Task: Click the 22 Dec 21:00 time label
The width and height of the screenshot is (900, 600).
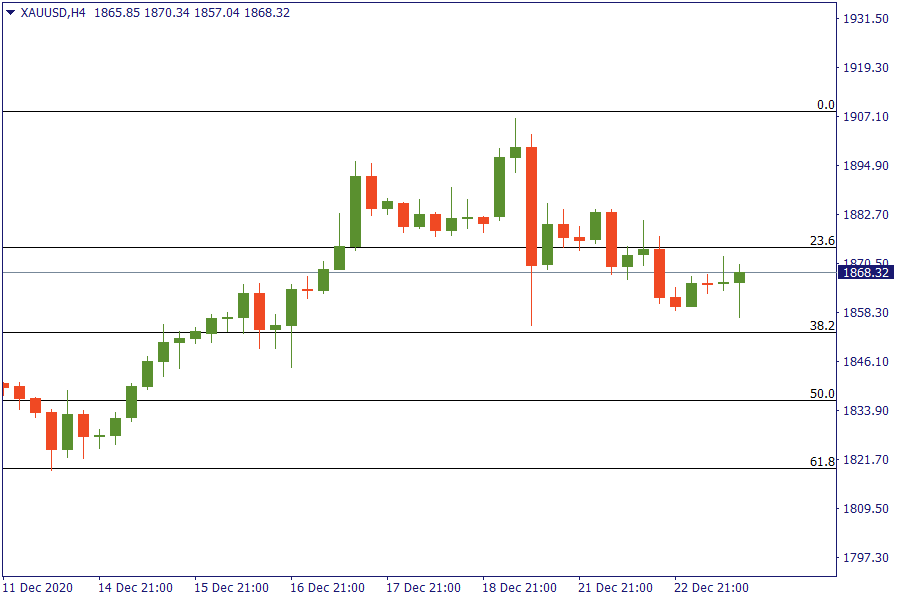Action: point(711,587)
